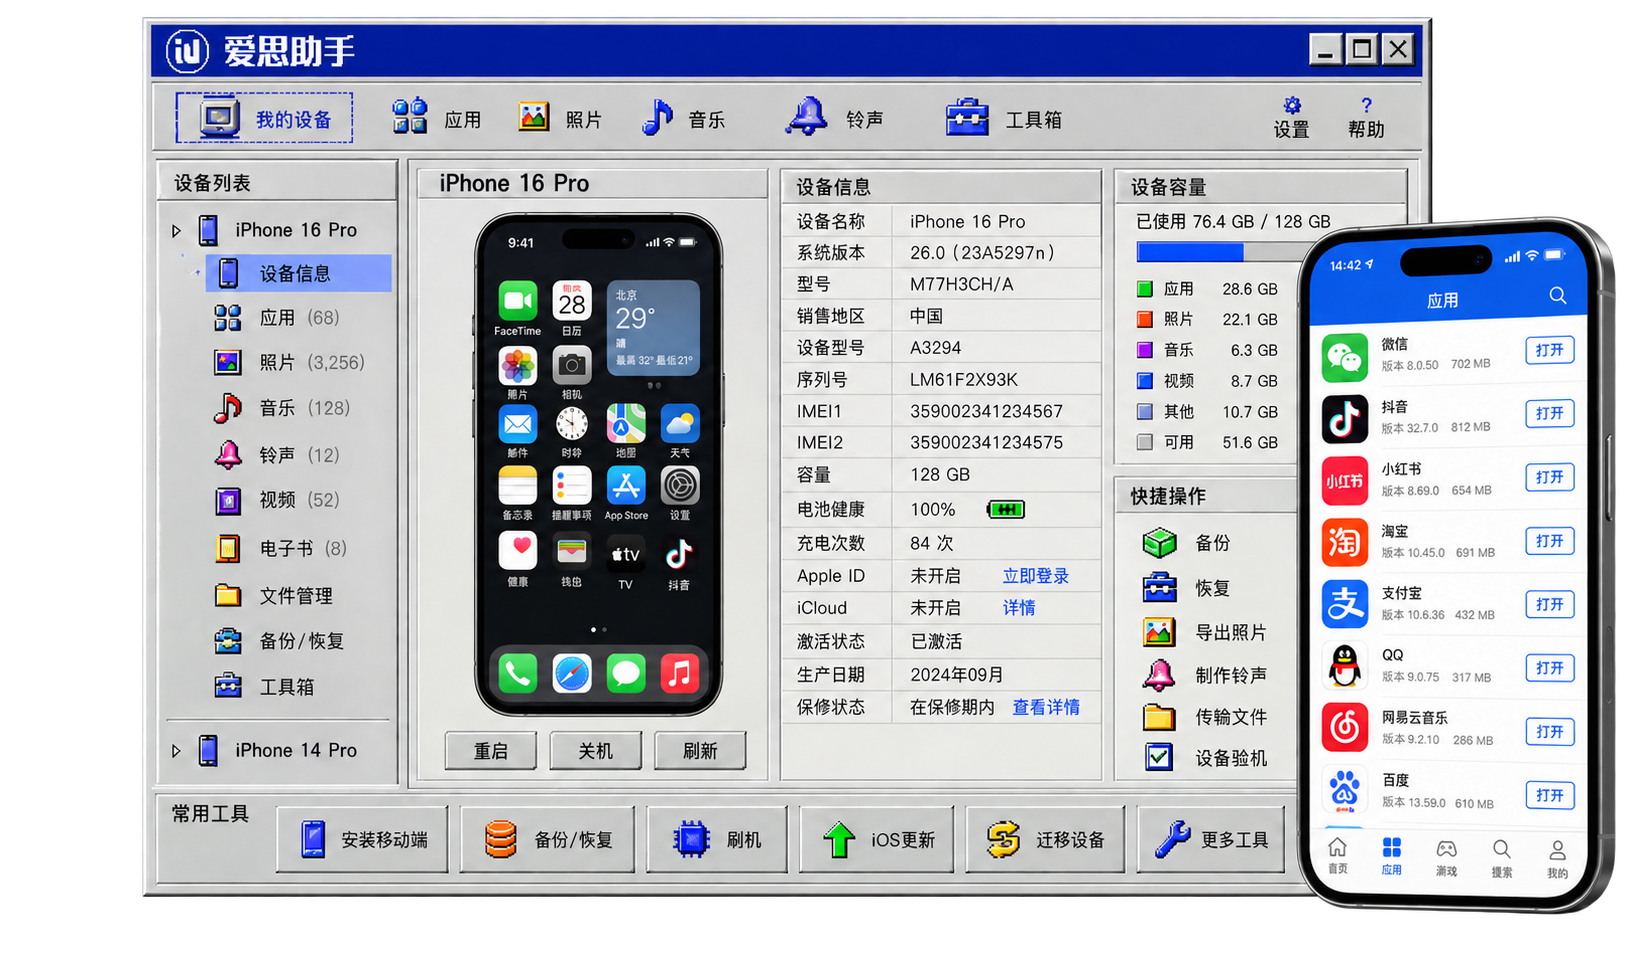Open 铃声 (12) in the sidebar
This screenshot has width=1630, height=965.
[x=277, y=455]
